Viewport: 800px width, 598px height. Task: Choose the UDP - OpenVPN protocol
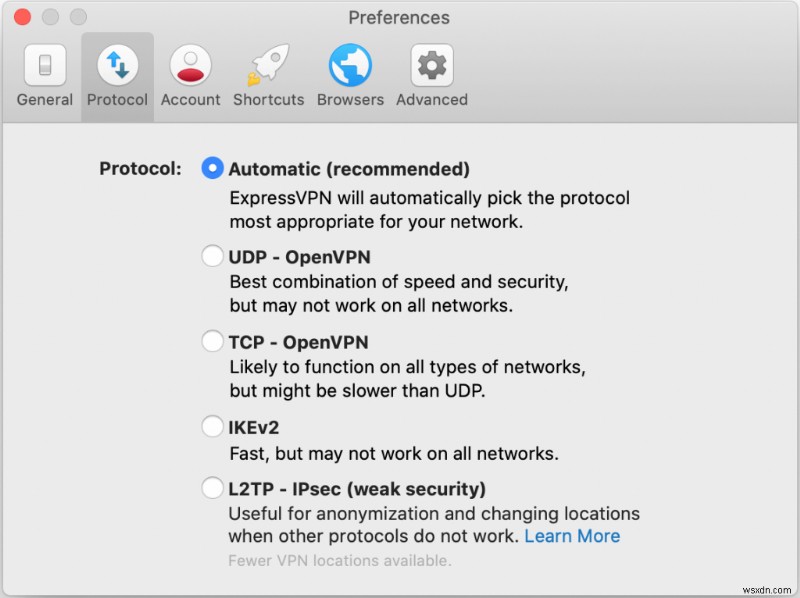212,256
